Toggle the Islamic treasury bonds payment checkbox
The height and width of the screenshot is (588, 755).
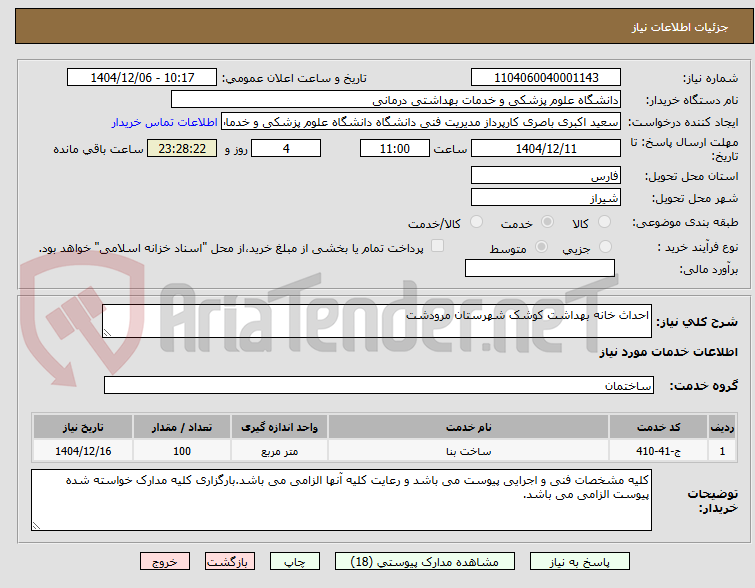(x=437, y=246)
